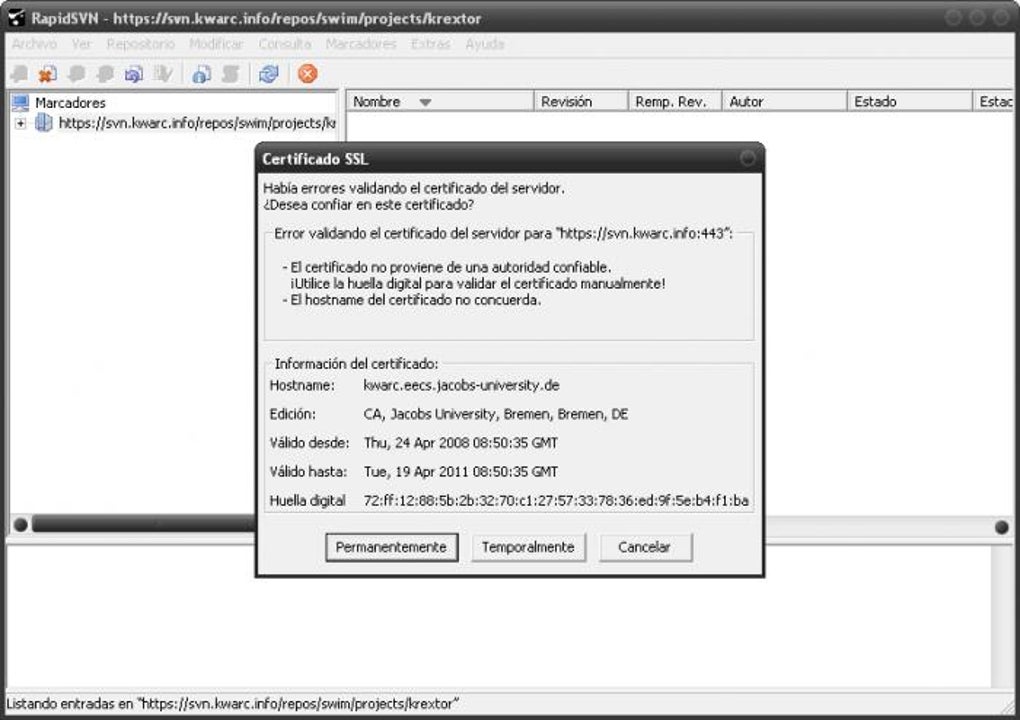Image resolution: width=1020 pixels, height=720 pixels.
Task: Click the Válido desde date 24 Apr 2008
Action: [x=461, y=442]
